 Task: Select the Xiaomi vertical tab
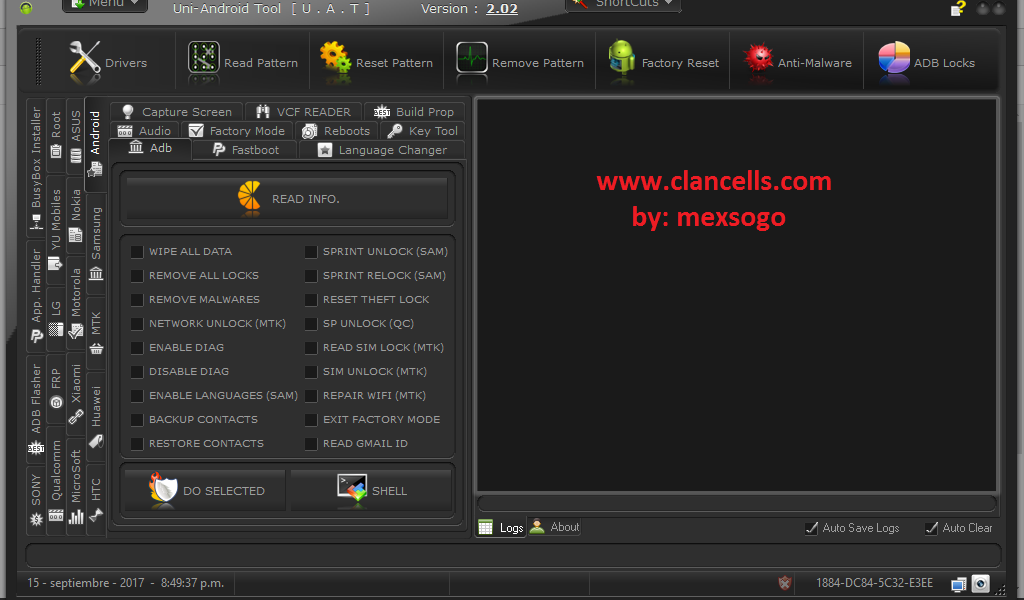click(76, 392)
